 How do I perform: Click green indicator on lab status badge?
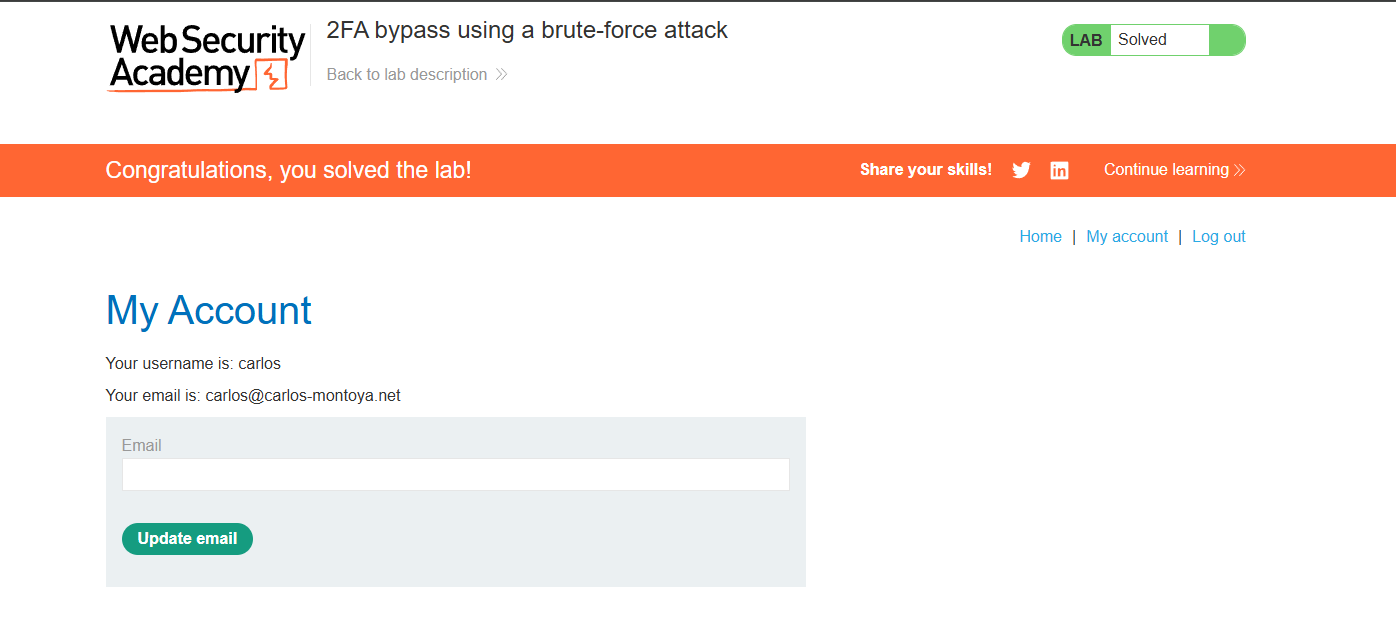(1226, 40)
